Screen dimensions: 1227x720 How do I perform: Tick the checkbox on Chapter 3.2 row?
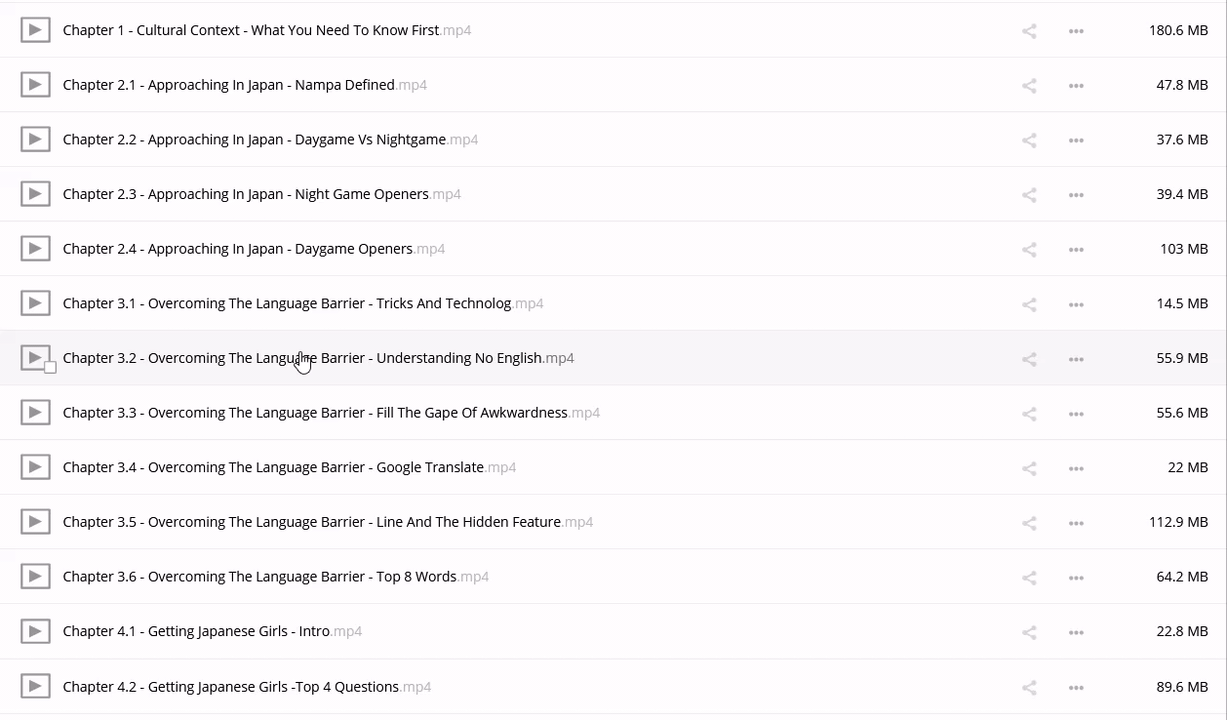coord(50,368)
